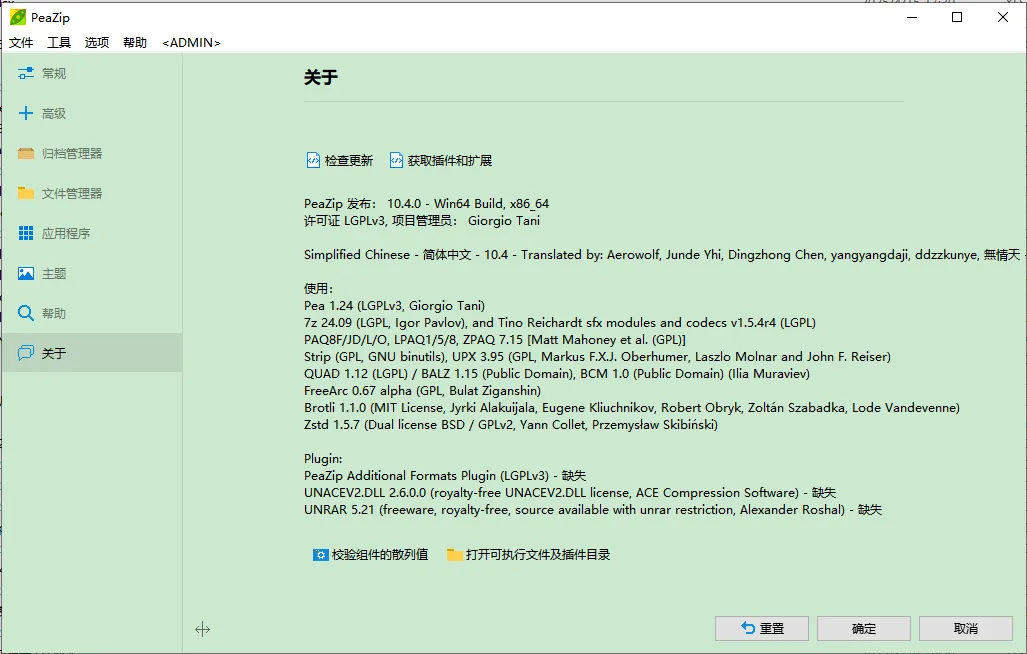The height and width of the screenshot is (654, 1027).
Task: Click the QUAD 1.12 / BALZ 1.15 line
Action: click(557, 374)
